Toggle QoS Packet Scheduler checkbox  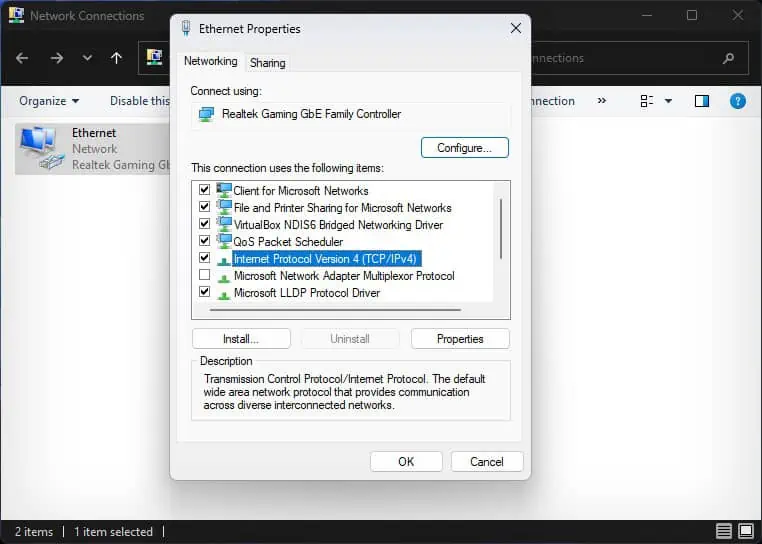coord(205,241)
